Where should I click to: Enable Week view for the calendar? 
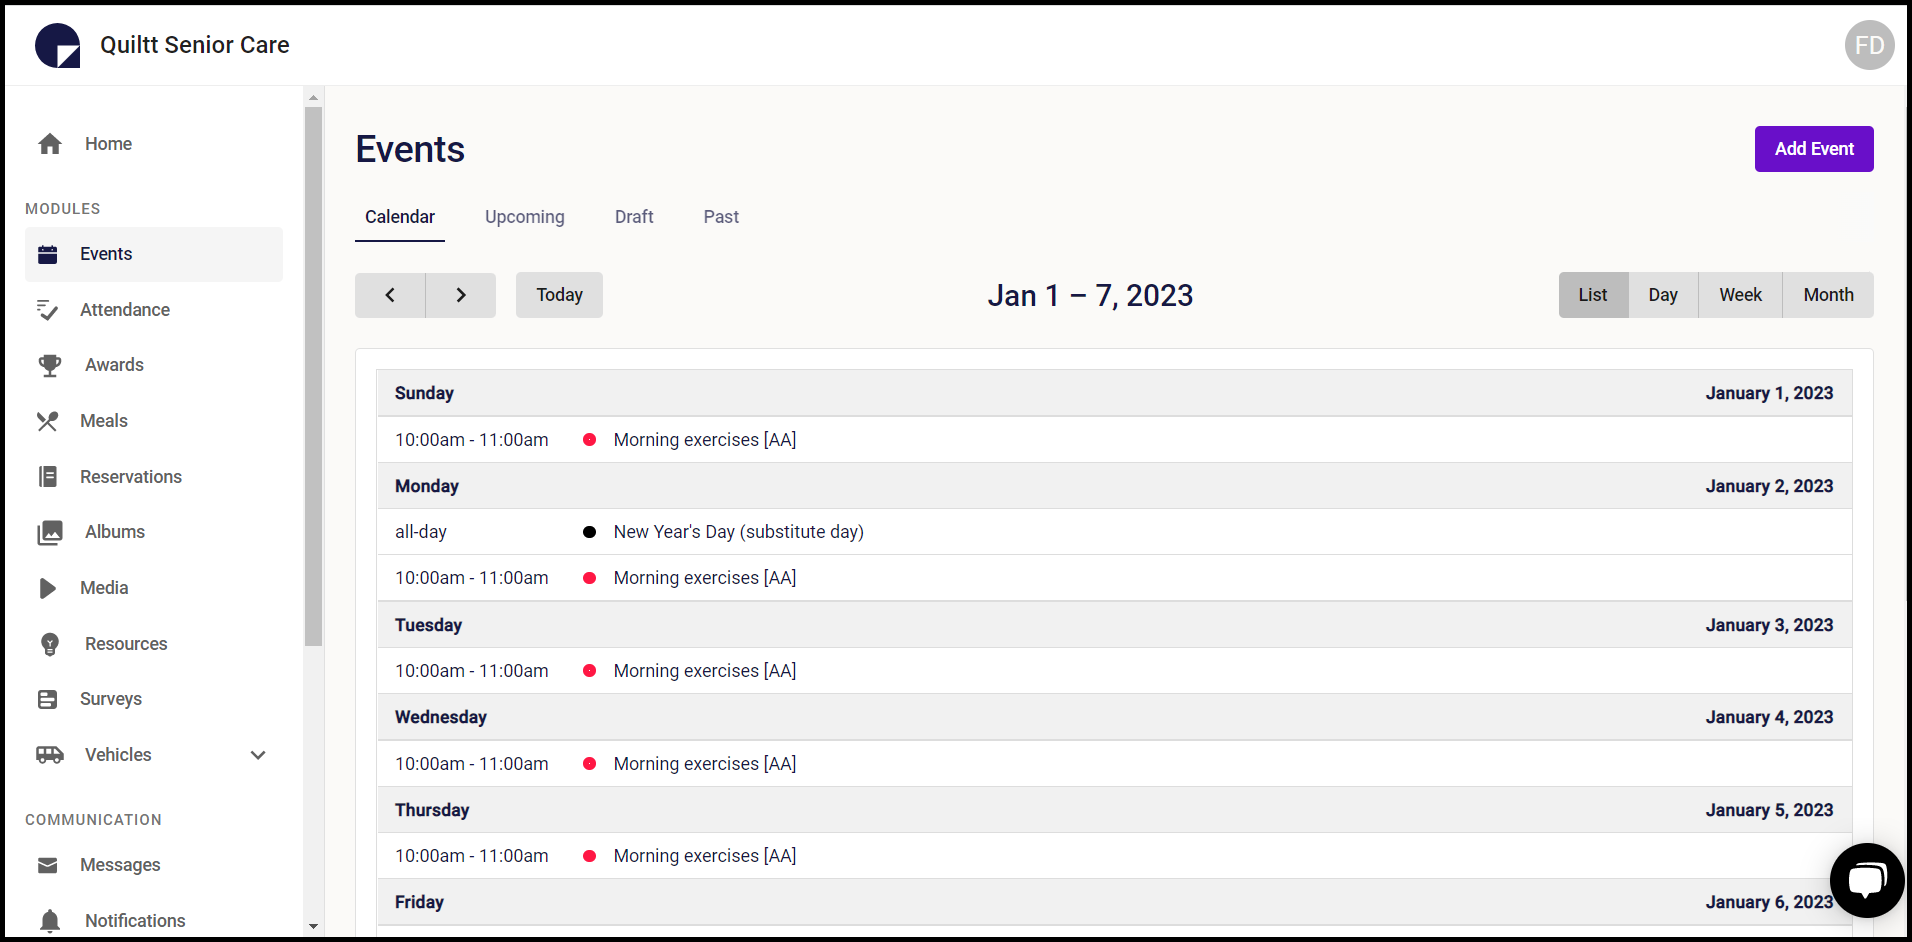(x=1739, y=294)
